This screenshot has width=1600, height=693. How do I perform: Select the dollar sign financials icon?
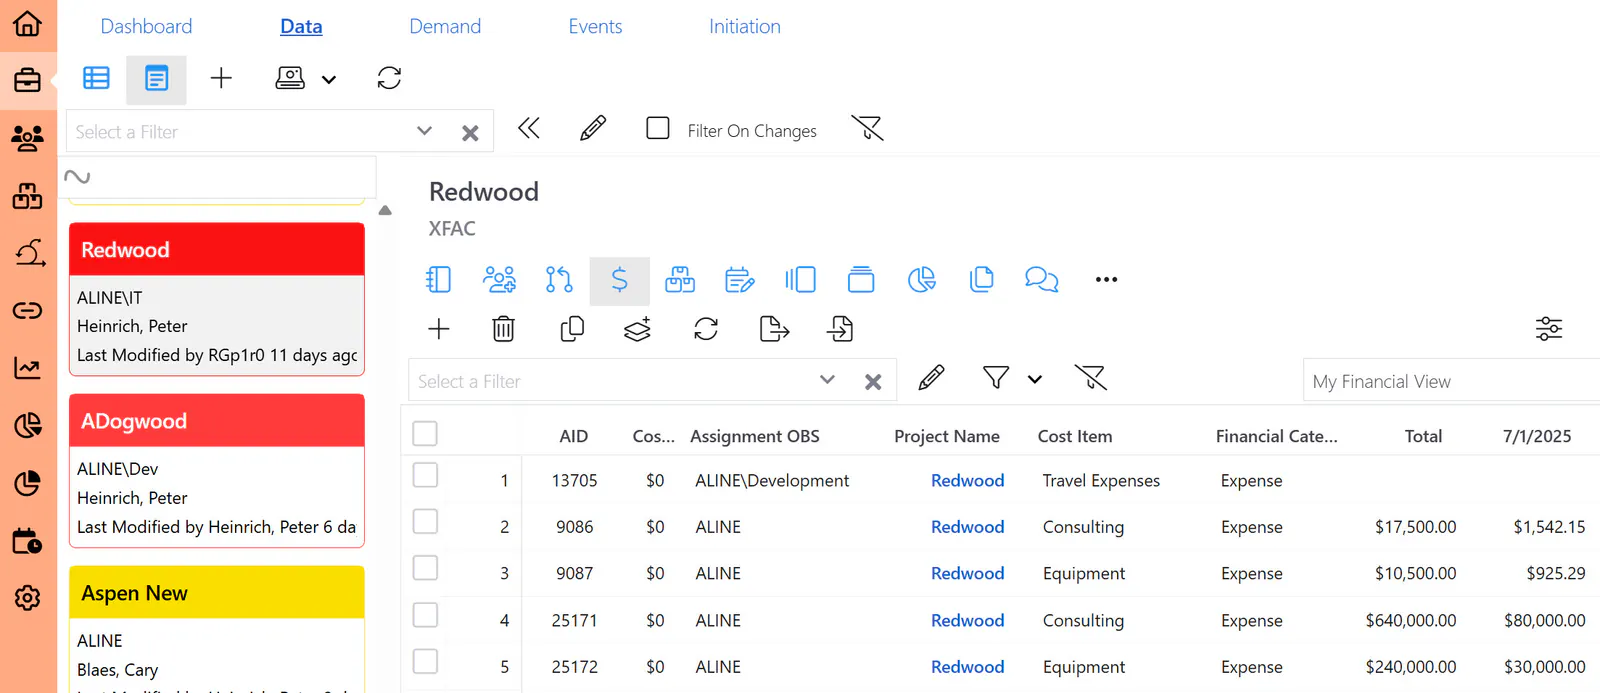620,280
